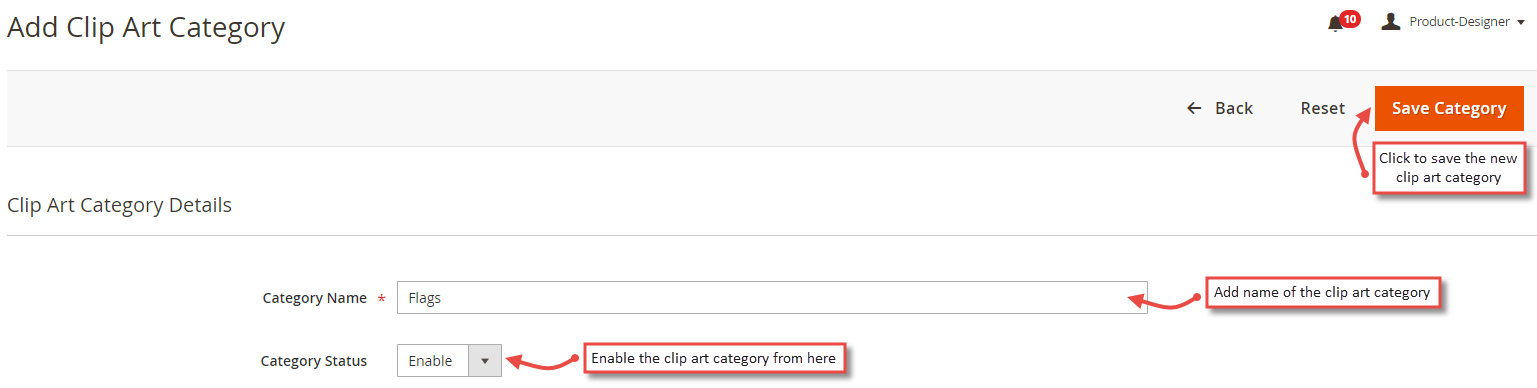Go back using the Back link text
The image size is (1537, 388).
[1234, 108]
